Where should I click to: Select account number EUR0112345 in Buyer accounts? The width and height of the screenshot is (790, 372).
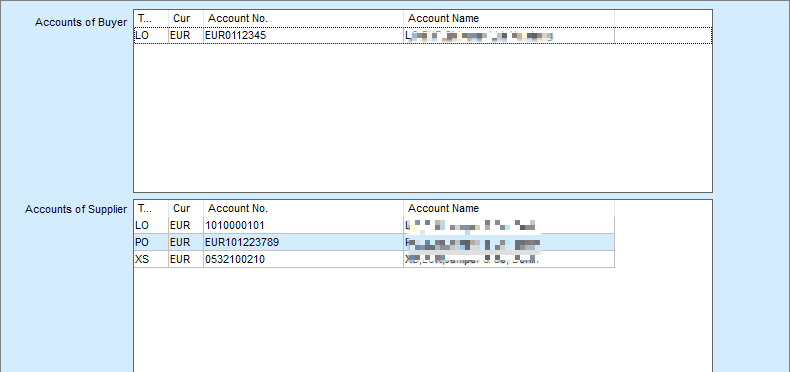(x=303, y=36)
